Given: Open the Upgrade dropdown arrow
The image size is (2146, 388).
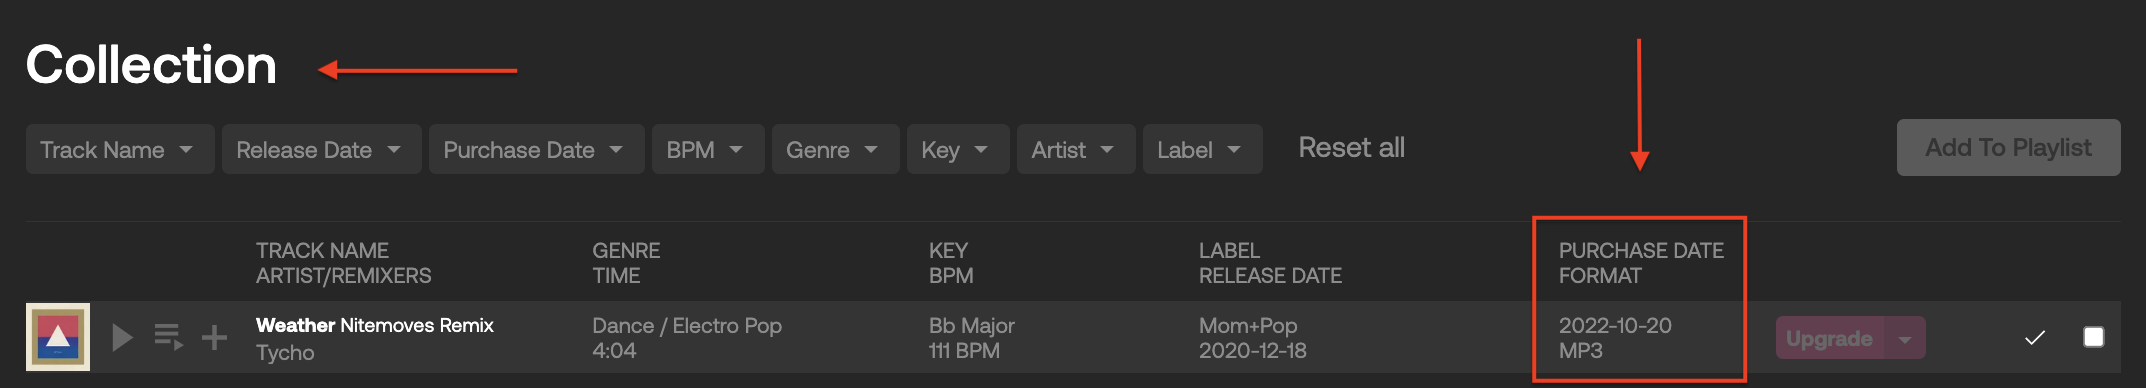Looking at the screenshot, I should pos(1905,339).
